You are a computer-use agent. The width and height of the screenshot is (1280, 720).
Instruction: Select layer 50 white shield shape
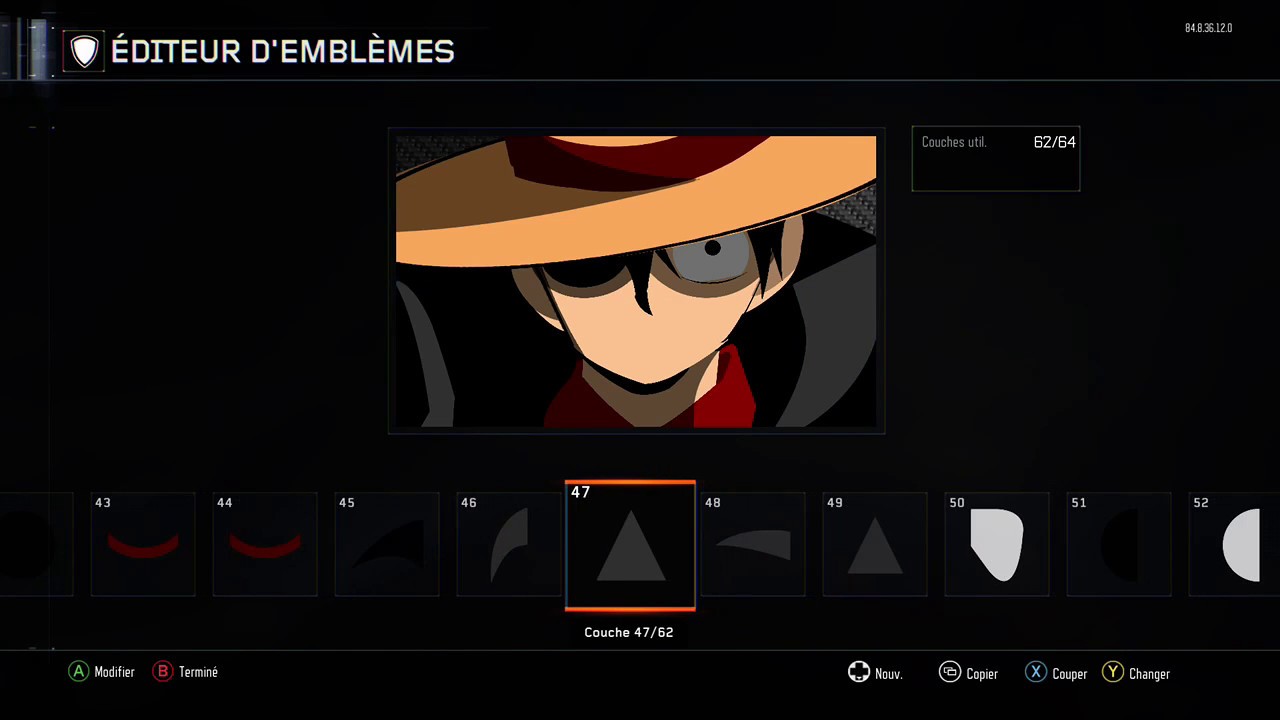[997, 544]
